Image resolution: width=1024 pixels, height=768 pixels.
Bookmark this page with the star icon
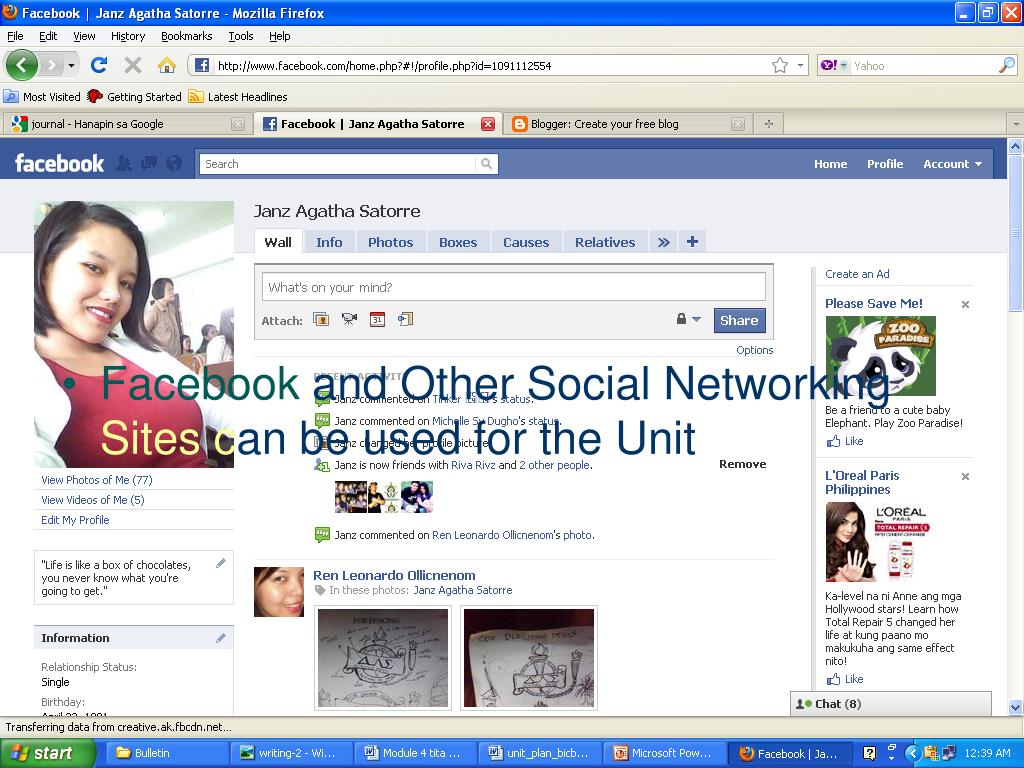click(780, 65)
